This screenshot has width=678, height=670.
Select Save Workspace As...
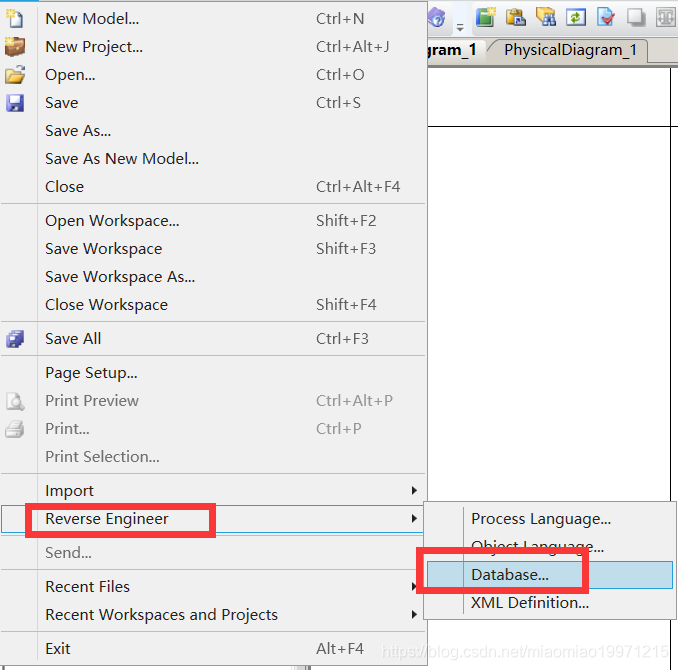[214, 277]
